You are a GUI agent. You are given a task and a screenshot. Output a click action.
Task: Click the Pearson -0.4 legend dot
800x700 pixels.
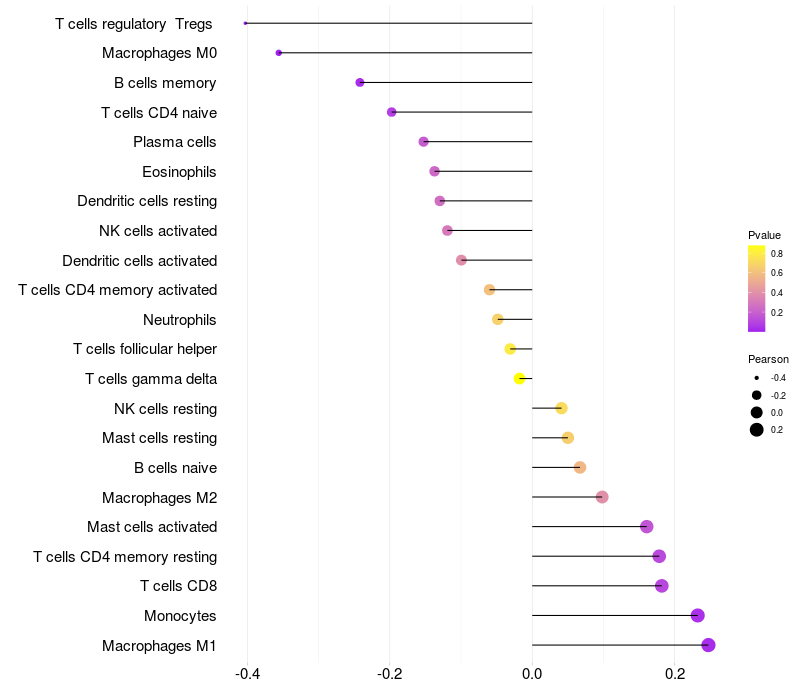[757, 378]
